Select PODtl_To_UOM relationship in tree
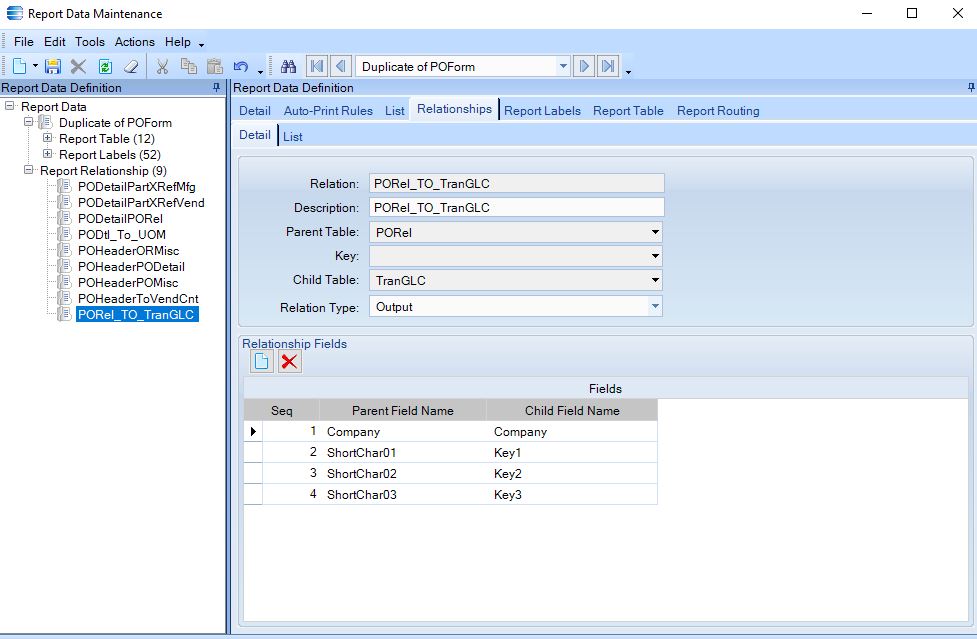 pos(122,235)
